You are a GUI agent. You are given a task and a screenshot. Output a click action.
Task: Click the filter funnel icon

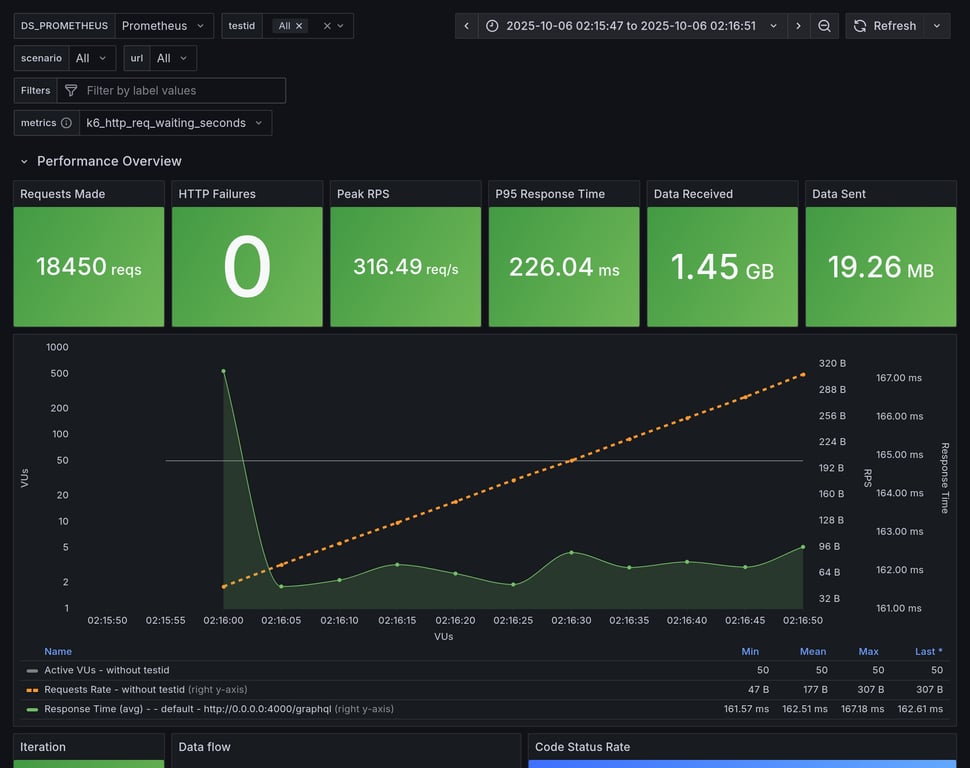(x=71, y=91)
